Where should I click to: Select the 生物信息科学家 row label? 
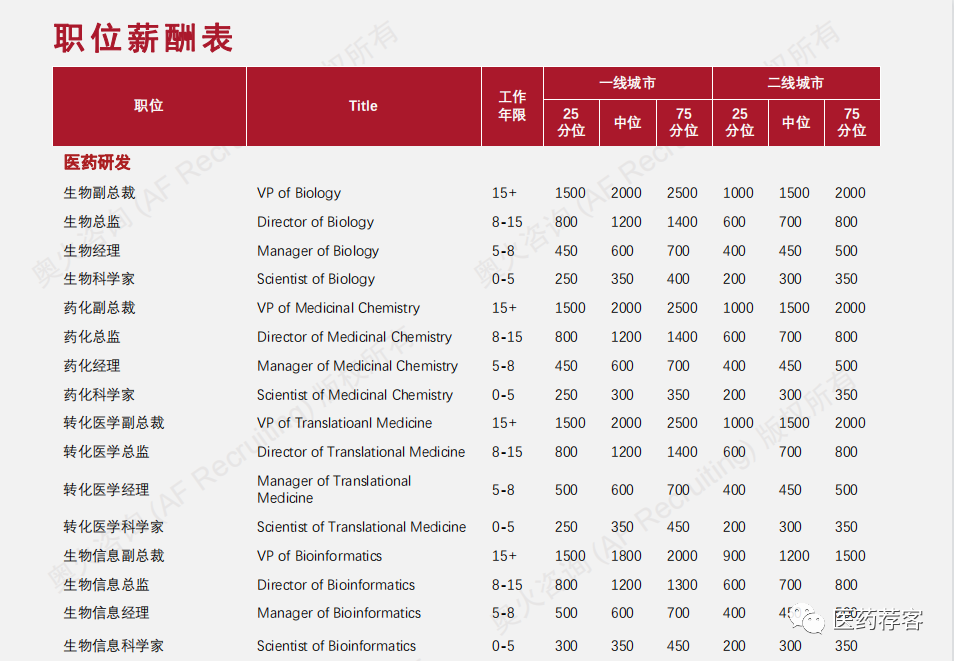coord(114,646)
